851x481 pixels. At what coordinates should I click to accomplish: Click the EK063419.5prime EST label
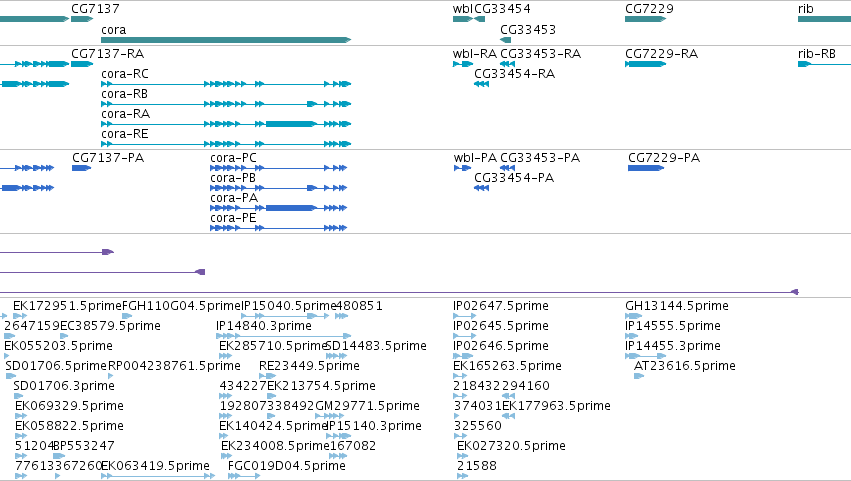click(x=155, y=466)
